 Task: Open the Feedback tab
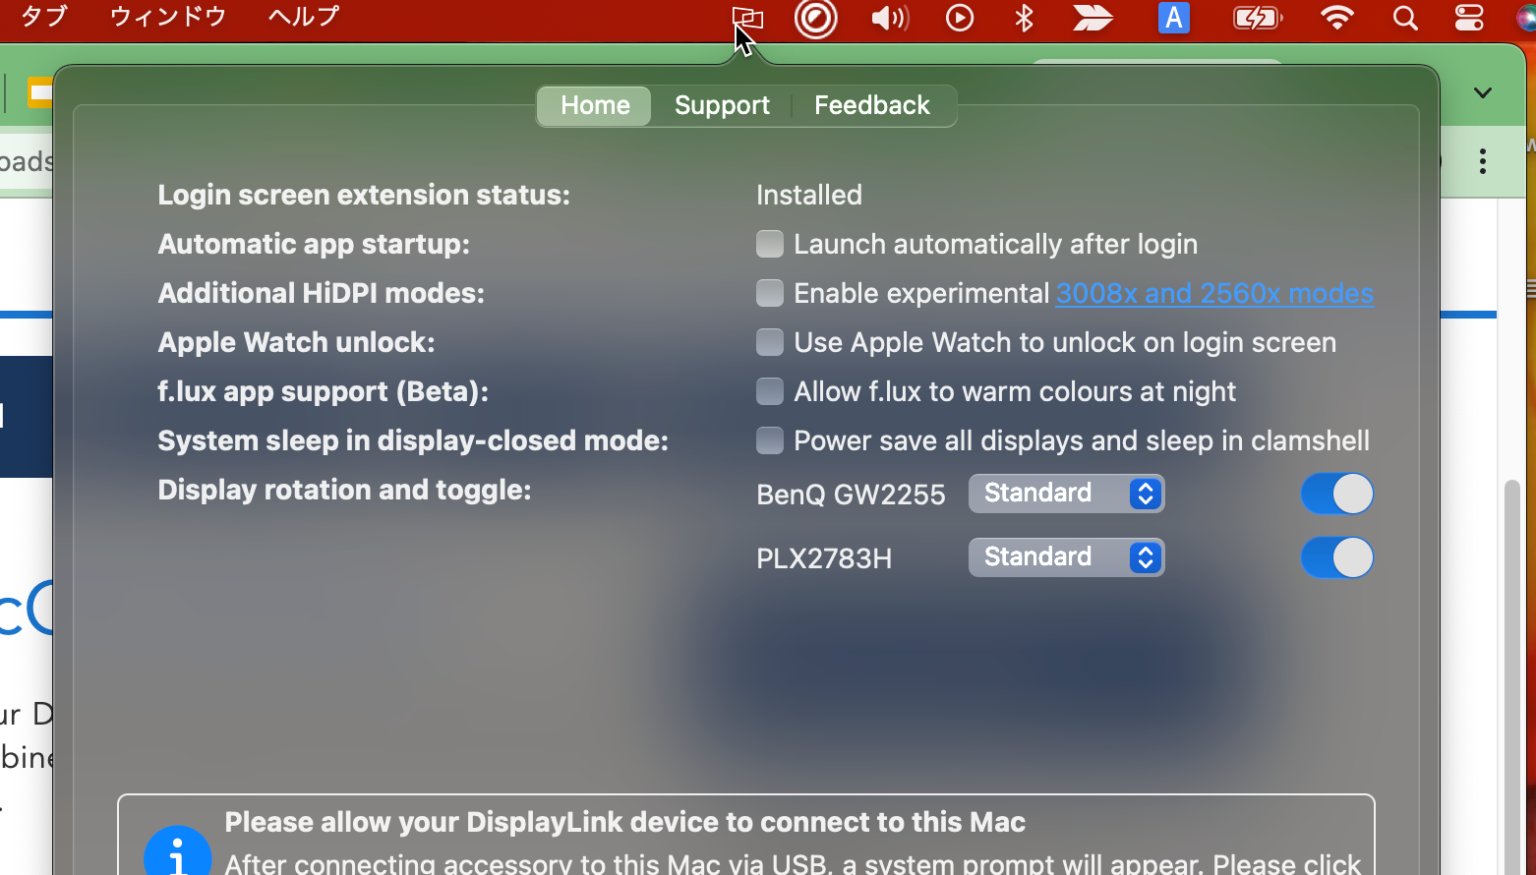[871, 105]
